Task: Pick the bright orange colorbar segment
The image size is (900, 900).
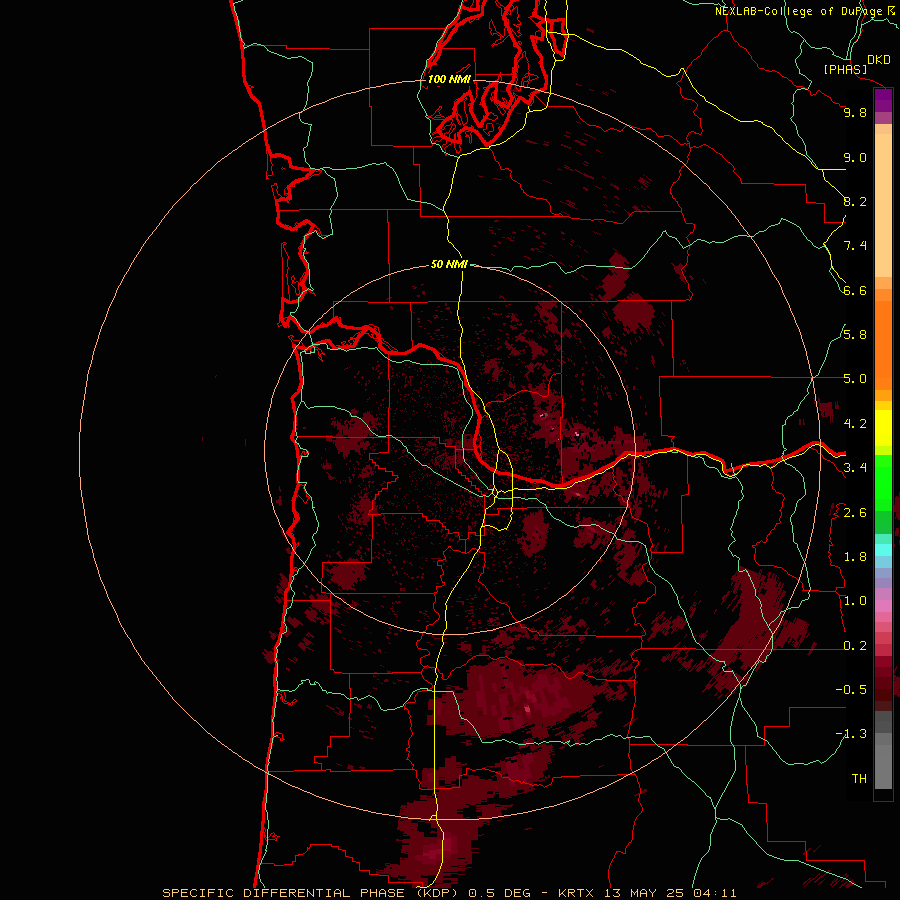Action: click(x=883, y=346)
